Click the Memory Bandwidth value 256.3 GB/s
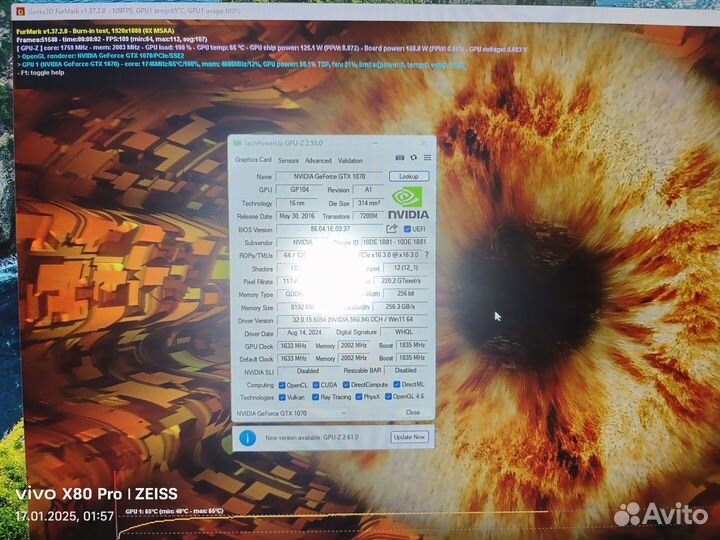 point(401,306)
